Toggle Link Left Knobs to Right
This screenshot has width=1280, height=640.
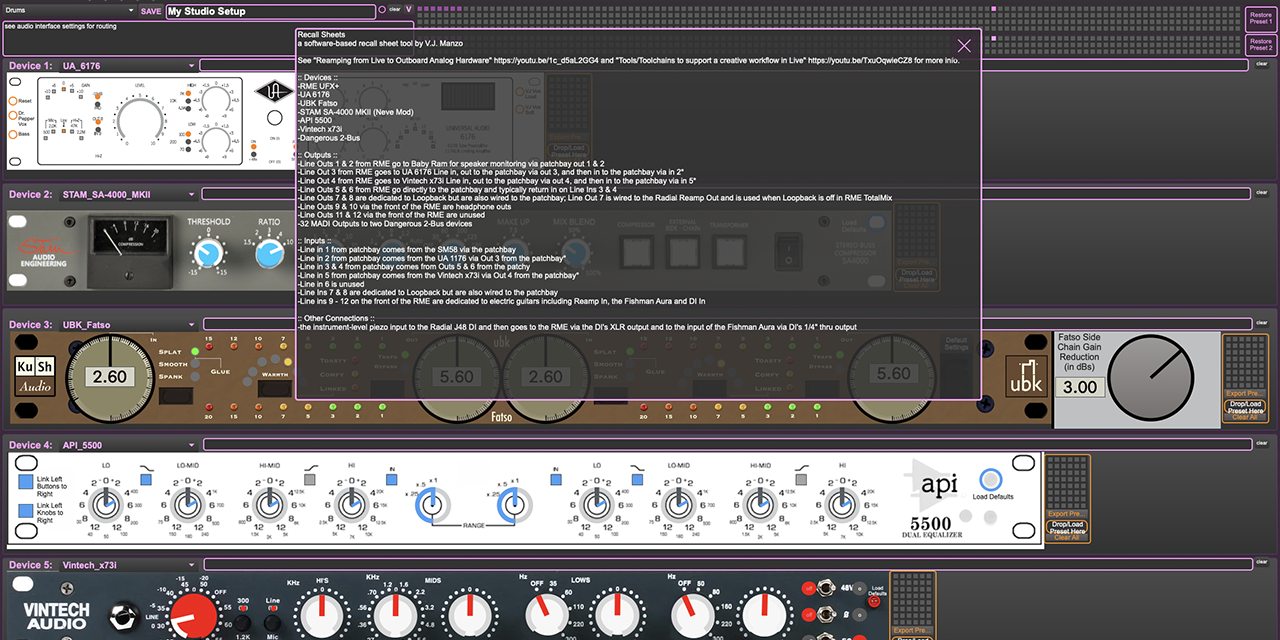point(26,511)
